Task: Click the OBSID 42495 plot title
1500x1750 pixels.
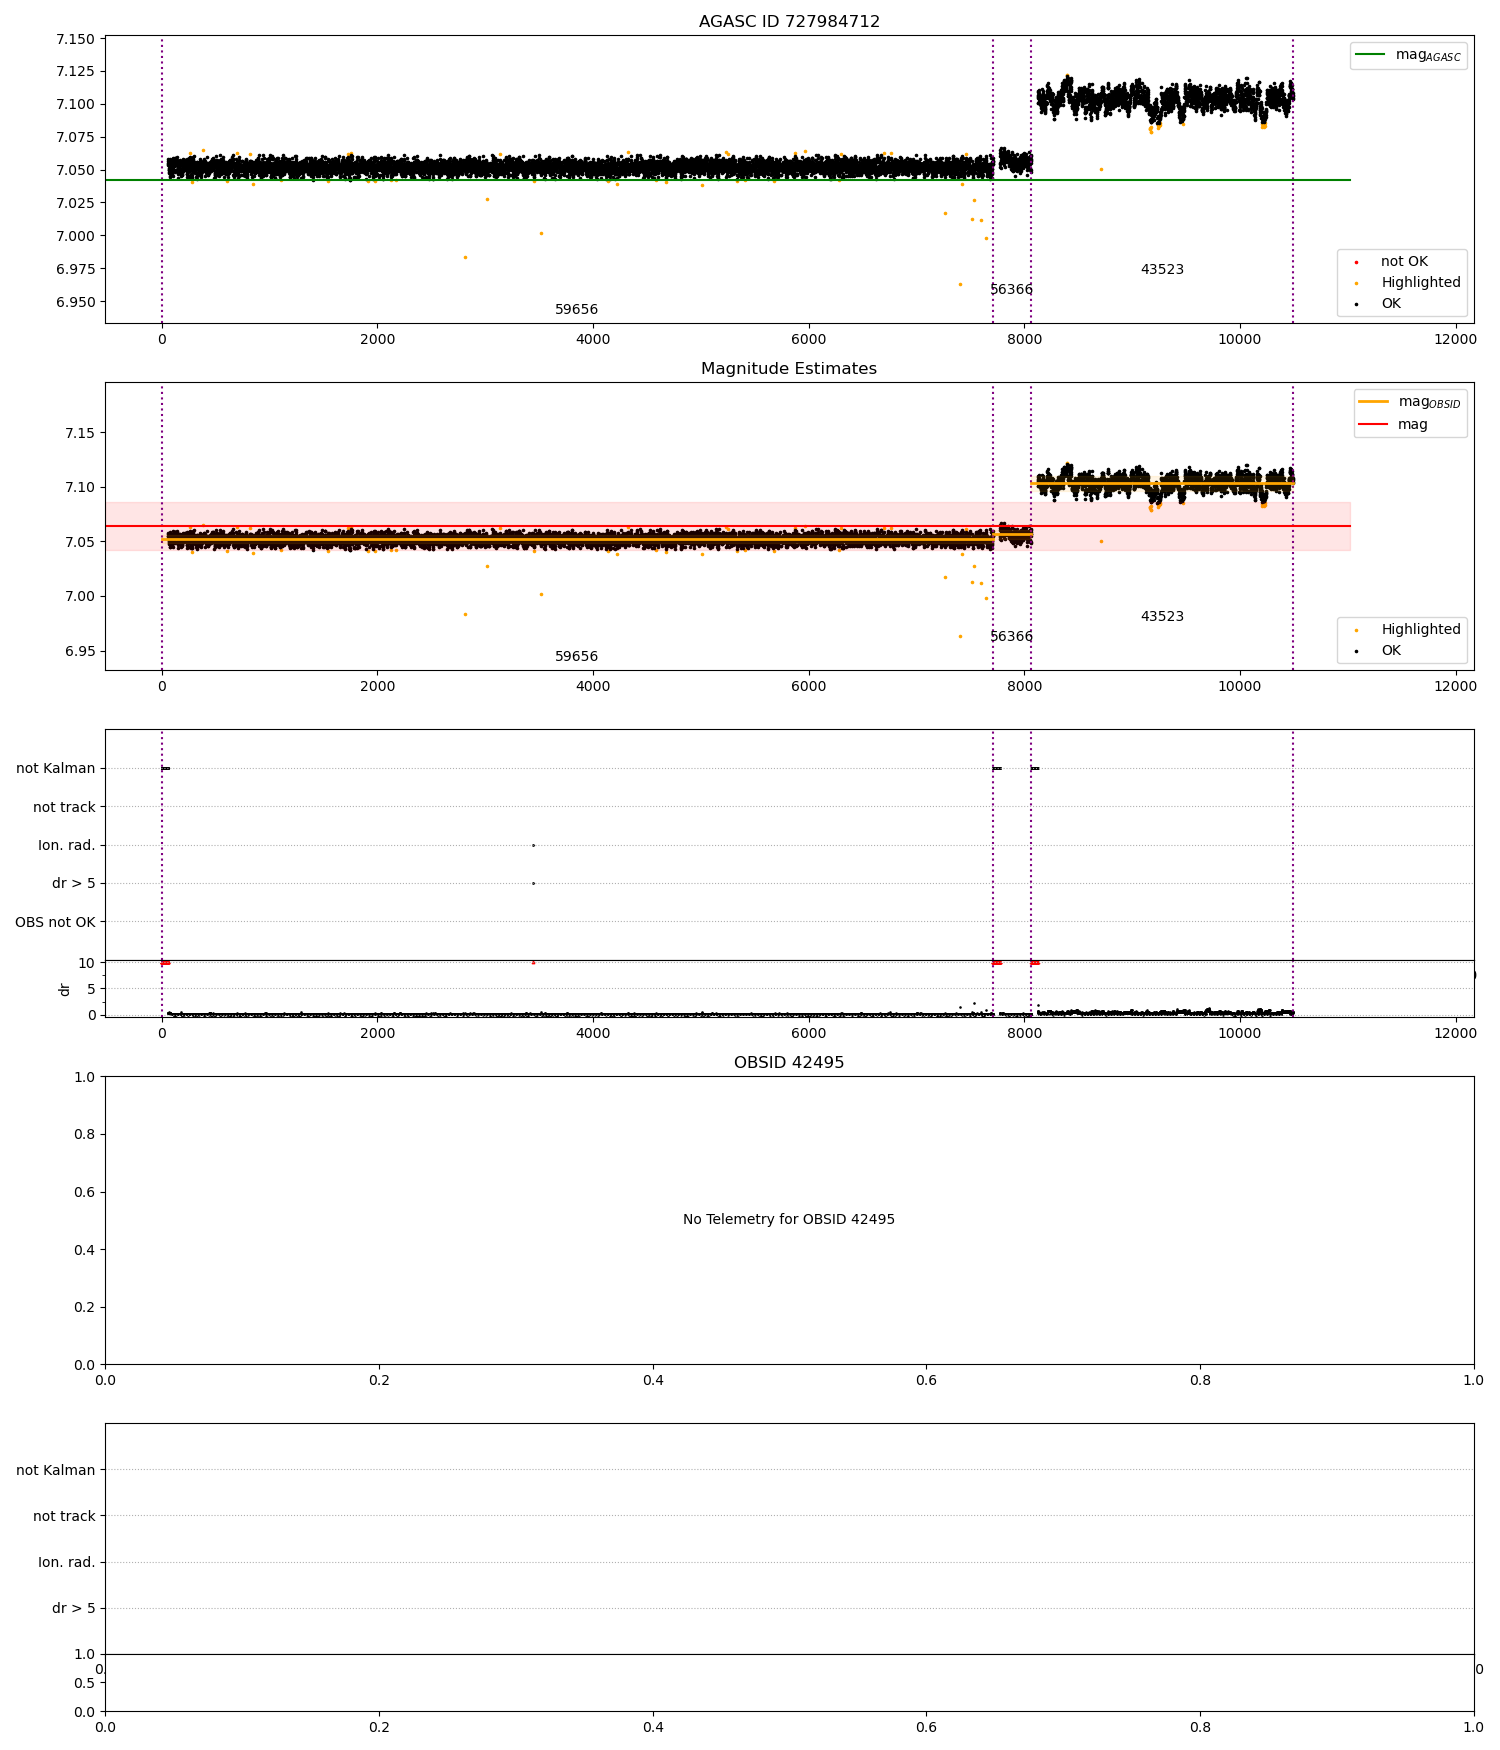Action: (x=789, y=1063)
